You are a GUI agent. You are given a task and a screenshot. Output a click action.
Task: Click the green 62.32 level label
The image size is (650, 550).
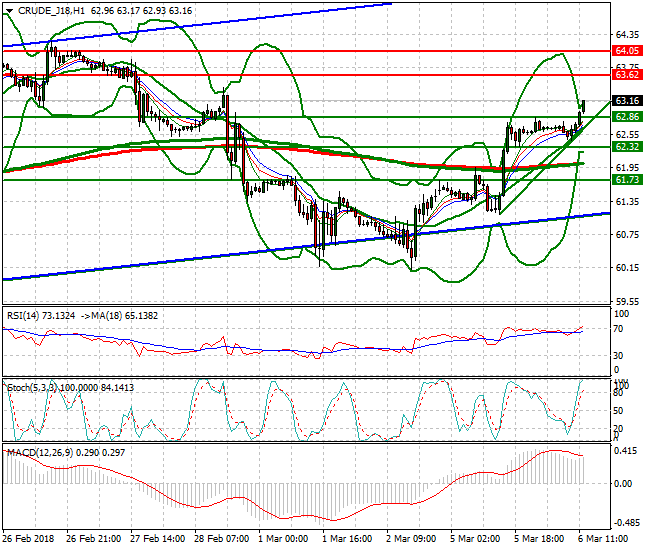point(627,147)
